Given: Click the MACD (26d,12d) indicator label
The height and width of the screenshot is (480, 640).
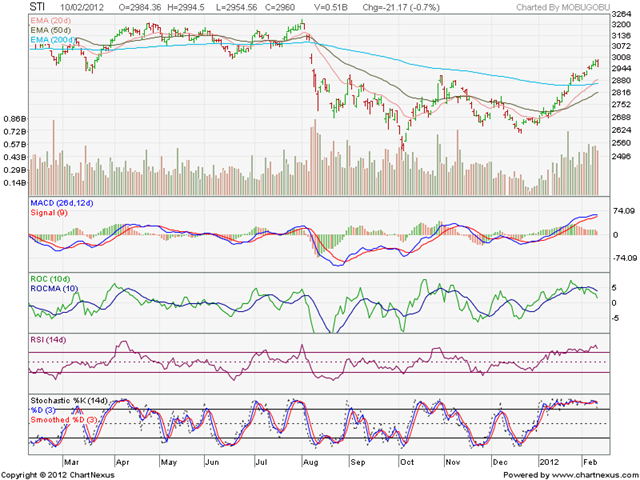Looking at the screenshot, I should point(62,203).
